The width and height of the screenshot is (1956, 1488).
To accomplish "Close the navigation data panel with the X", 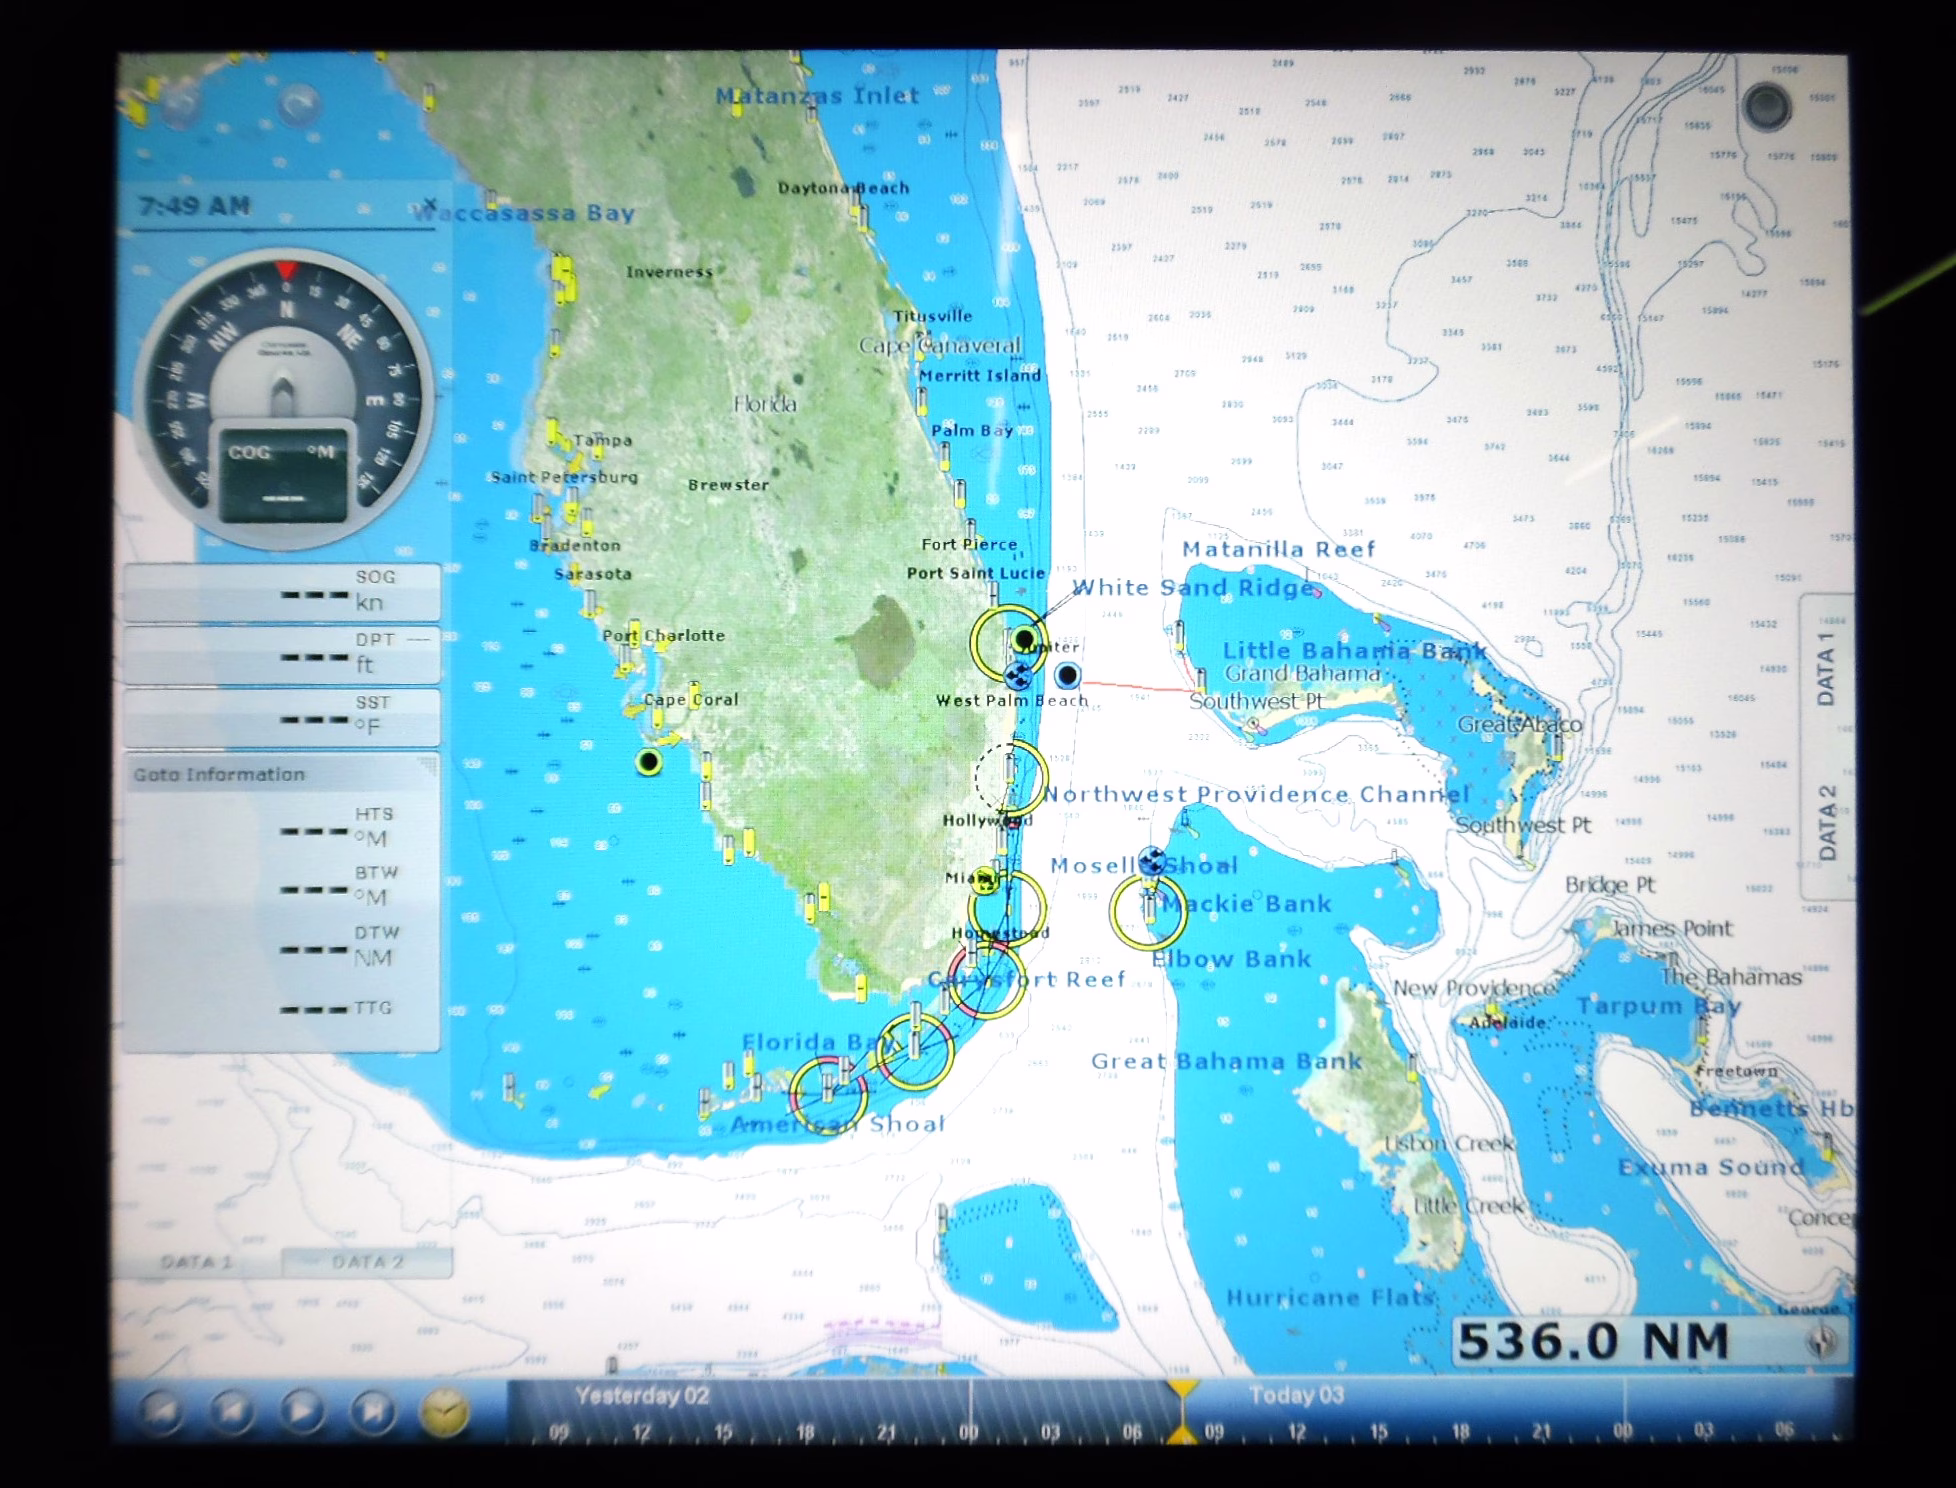I will (x=430, y=204).
